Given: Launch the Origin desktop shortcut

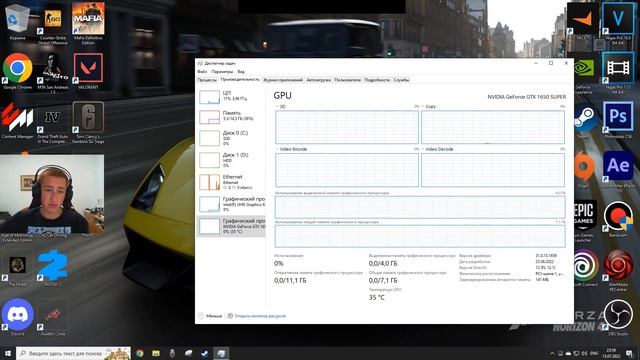Looking at the screenshot, I should (584, 169).
